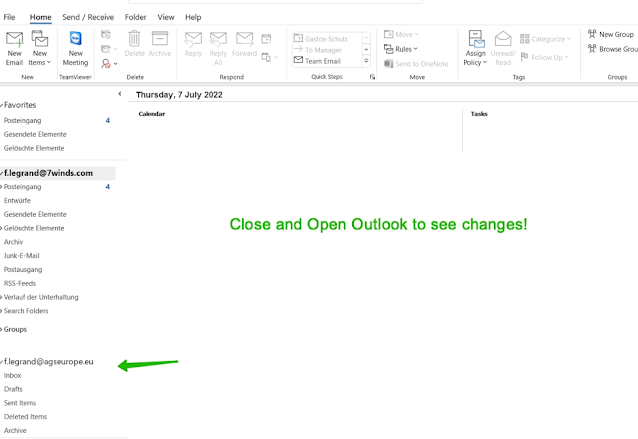Expand Verlauf der Unterhaltung folder
Image resolution: width=638 pixels, height=439 pixels.
coord(2,297)
